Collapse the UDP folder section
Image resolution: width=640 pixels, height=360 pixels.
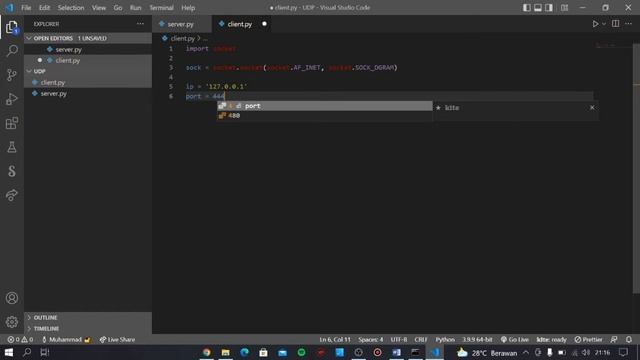tap(88, 71)
